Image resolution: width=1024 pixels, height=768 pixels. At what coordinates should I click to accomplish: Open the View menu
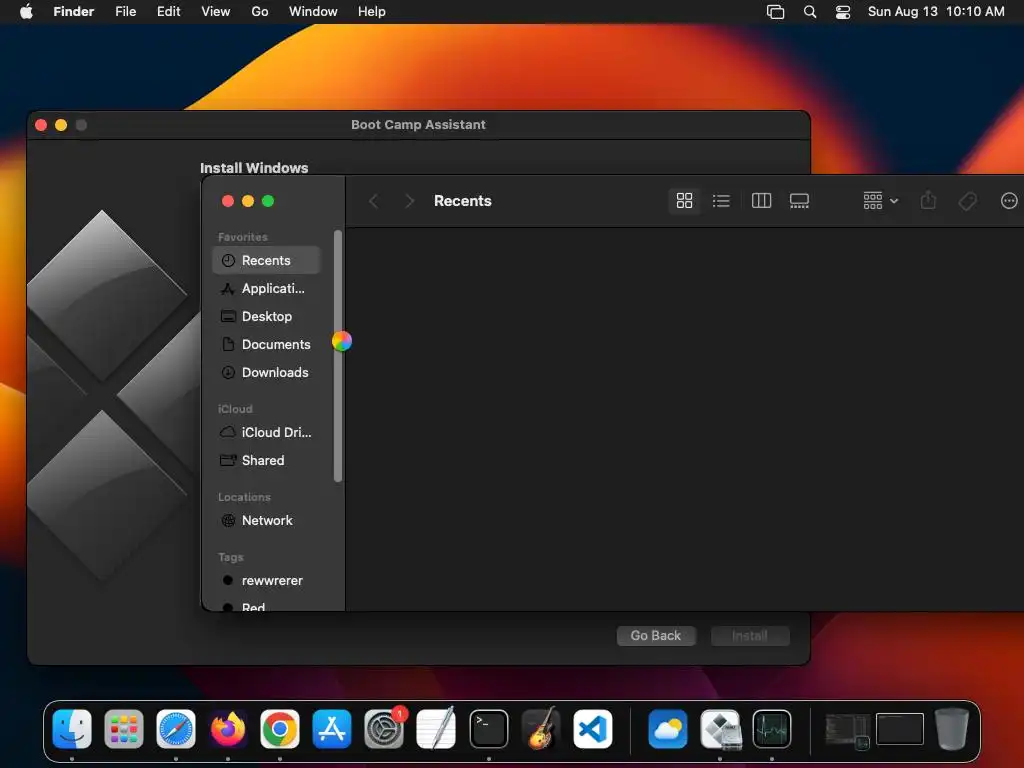click(215, 11)
